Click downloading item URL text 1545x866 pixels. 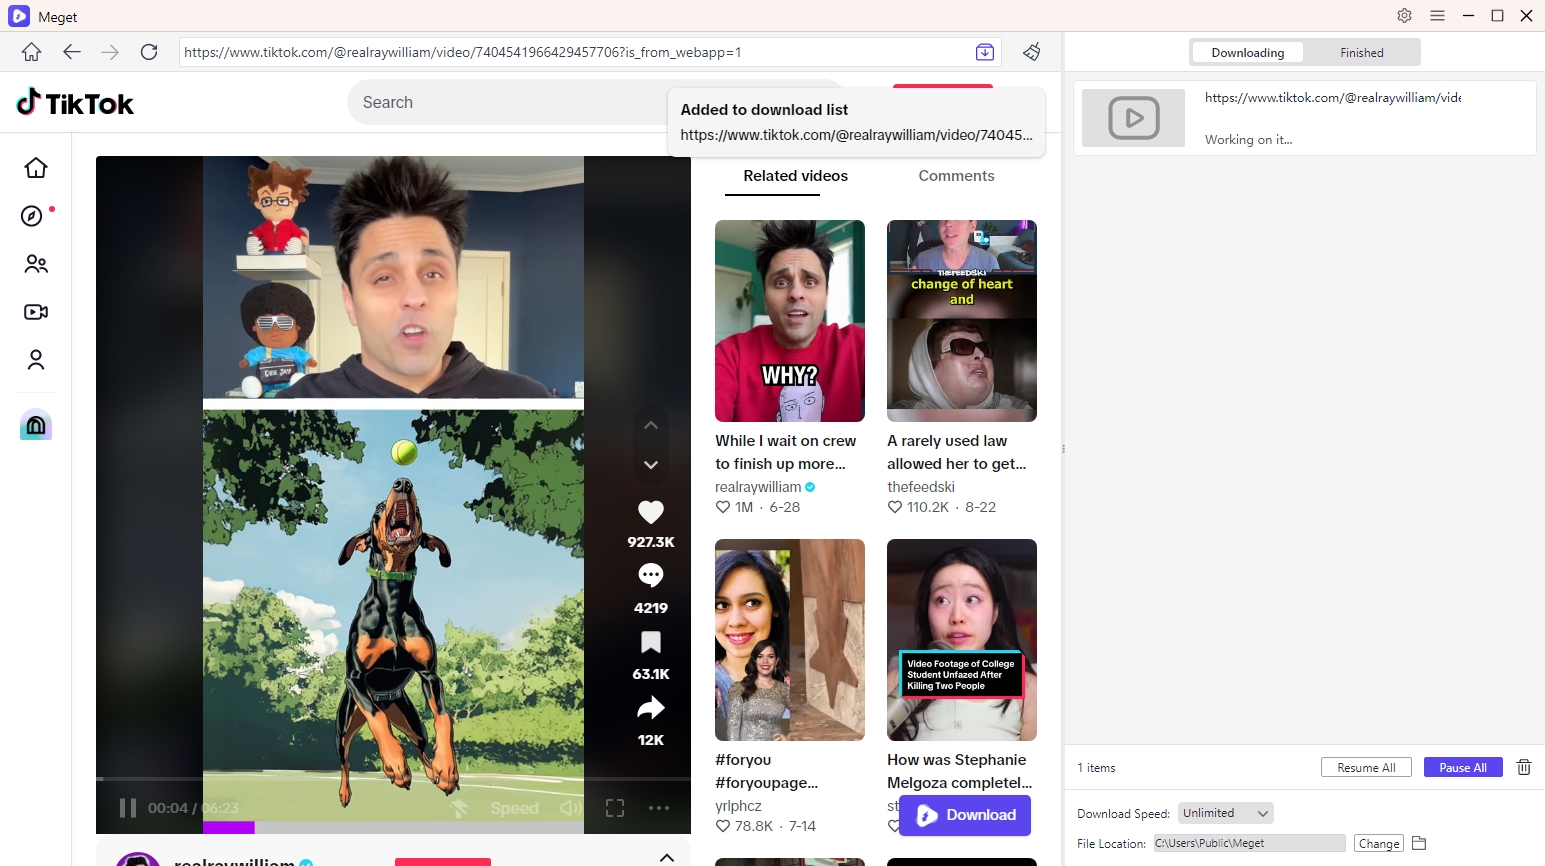click(1333, 97)
